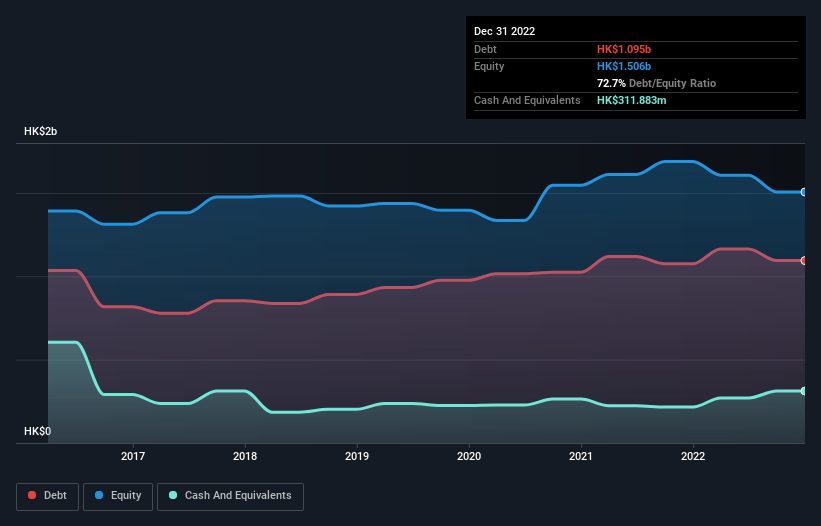Click the red Debt legend dot
Image resolution: width=821 pixels, height=526 pixels.
pyautogui.click(x=32, y=495)
